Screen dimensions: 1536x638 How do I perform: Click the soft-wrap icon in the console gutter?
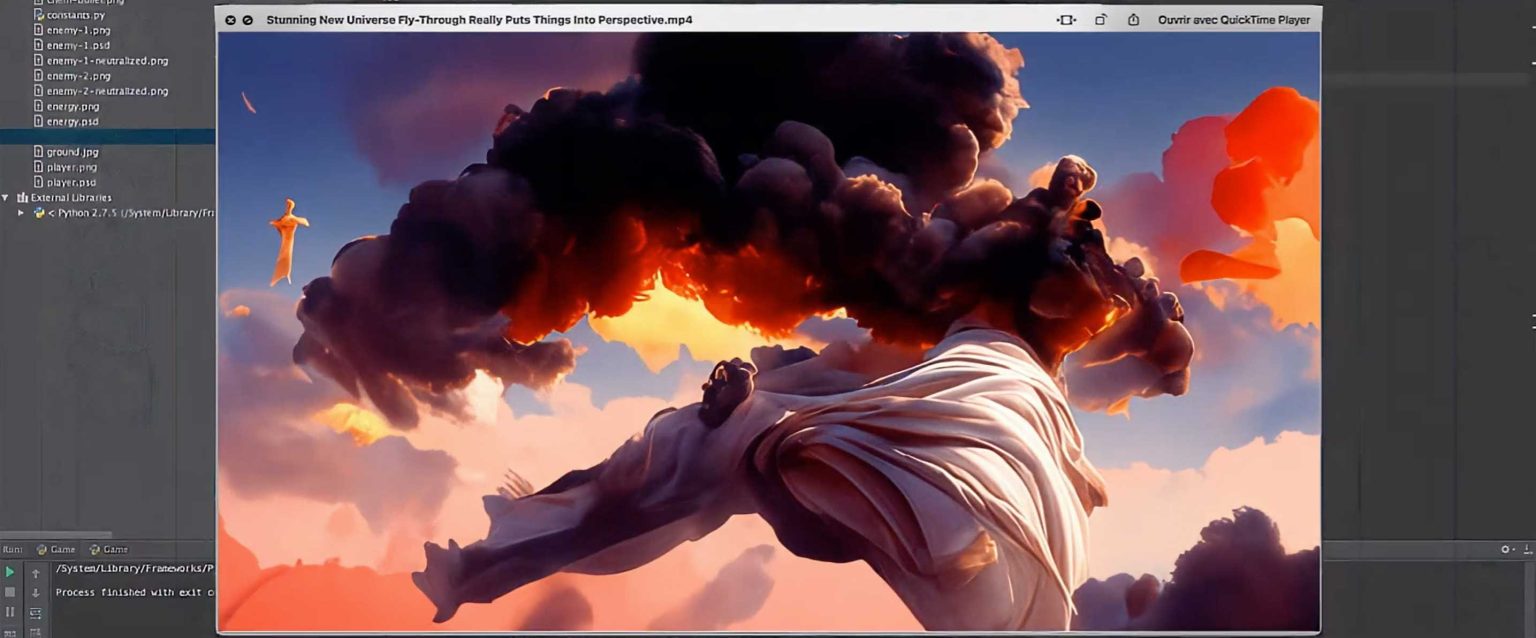[36, 613]
